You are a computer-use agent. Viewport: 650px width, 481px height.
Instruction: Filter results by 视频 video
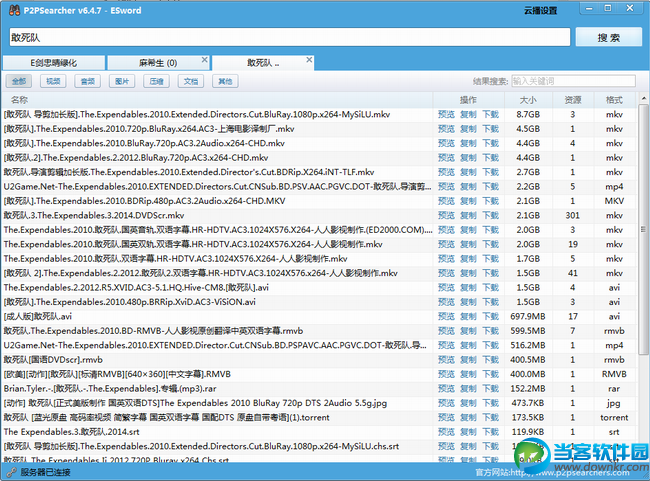(54, 81)
